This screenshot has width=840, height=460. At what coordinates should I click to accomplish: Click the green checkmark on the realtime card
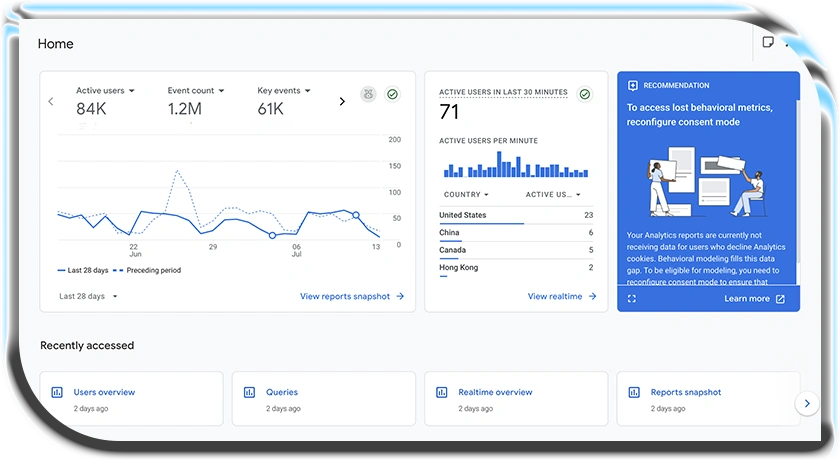coord(585,94)
